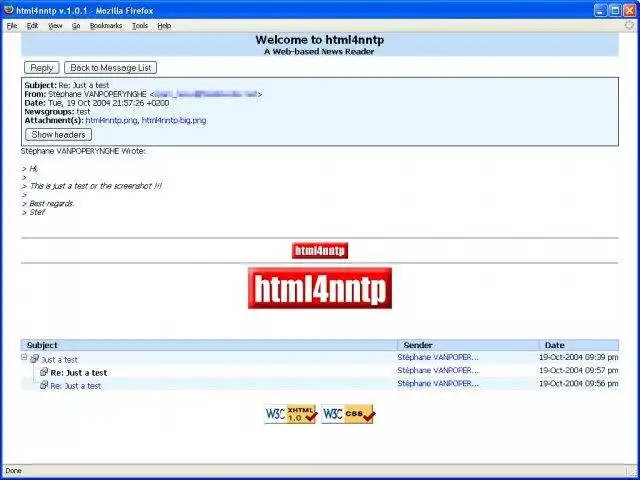Click the Date column header
Screen dimensions: 640x480
pyautogui.click(x=579, y=345)
